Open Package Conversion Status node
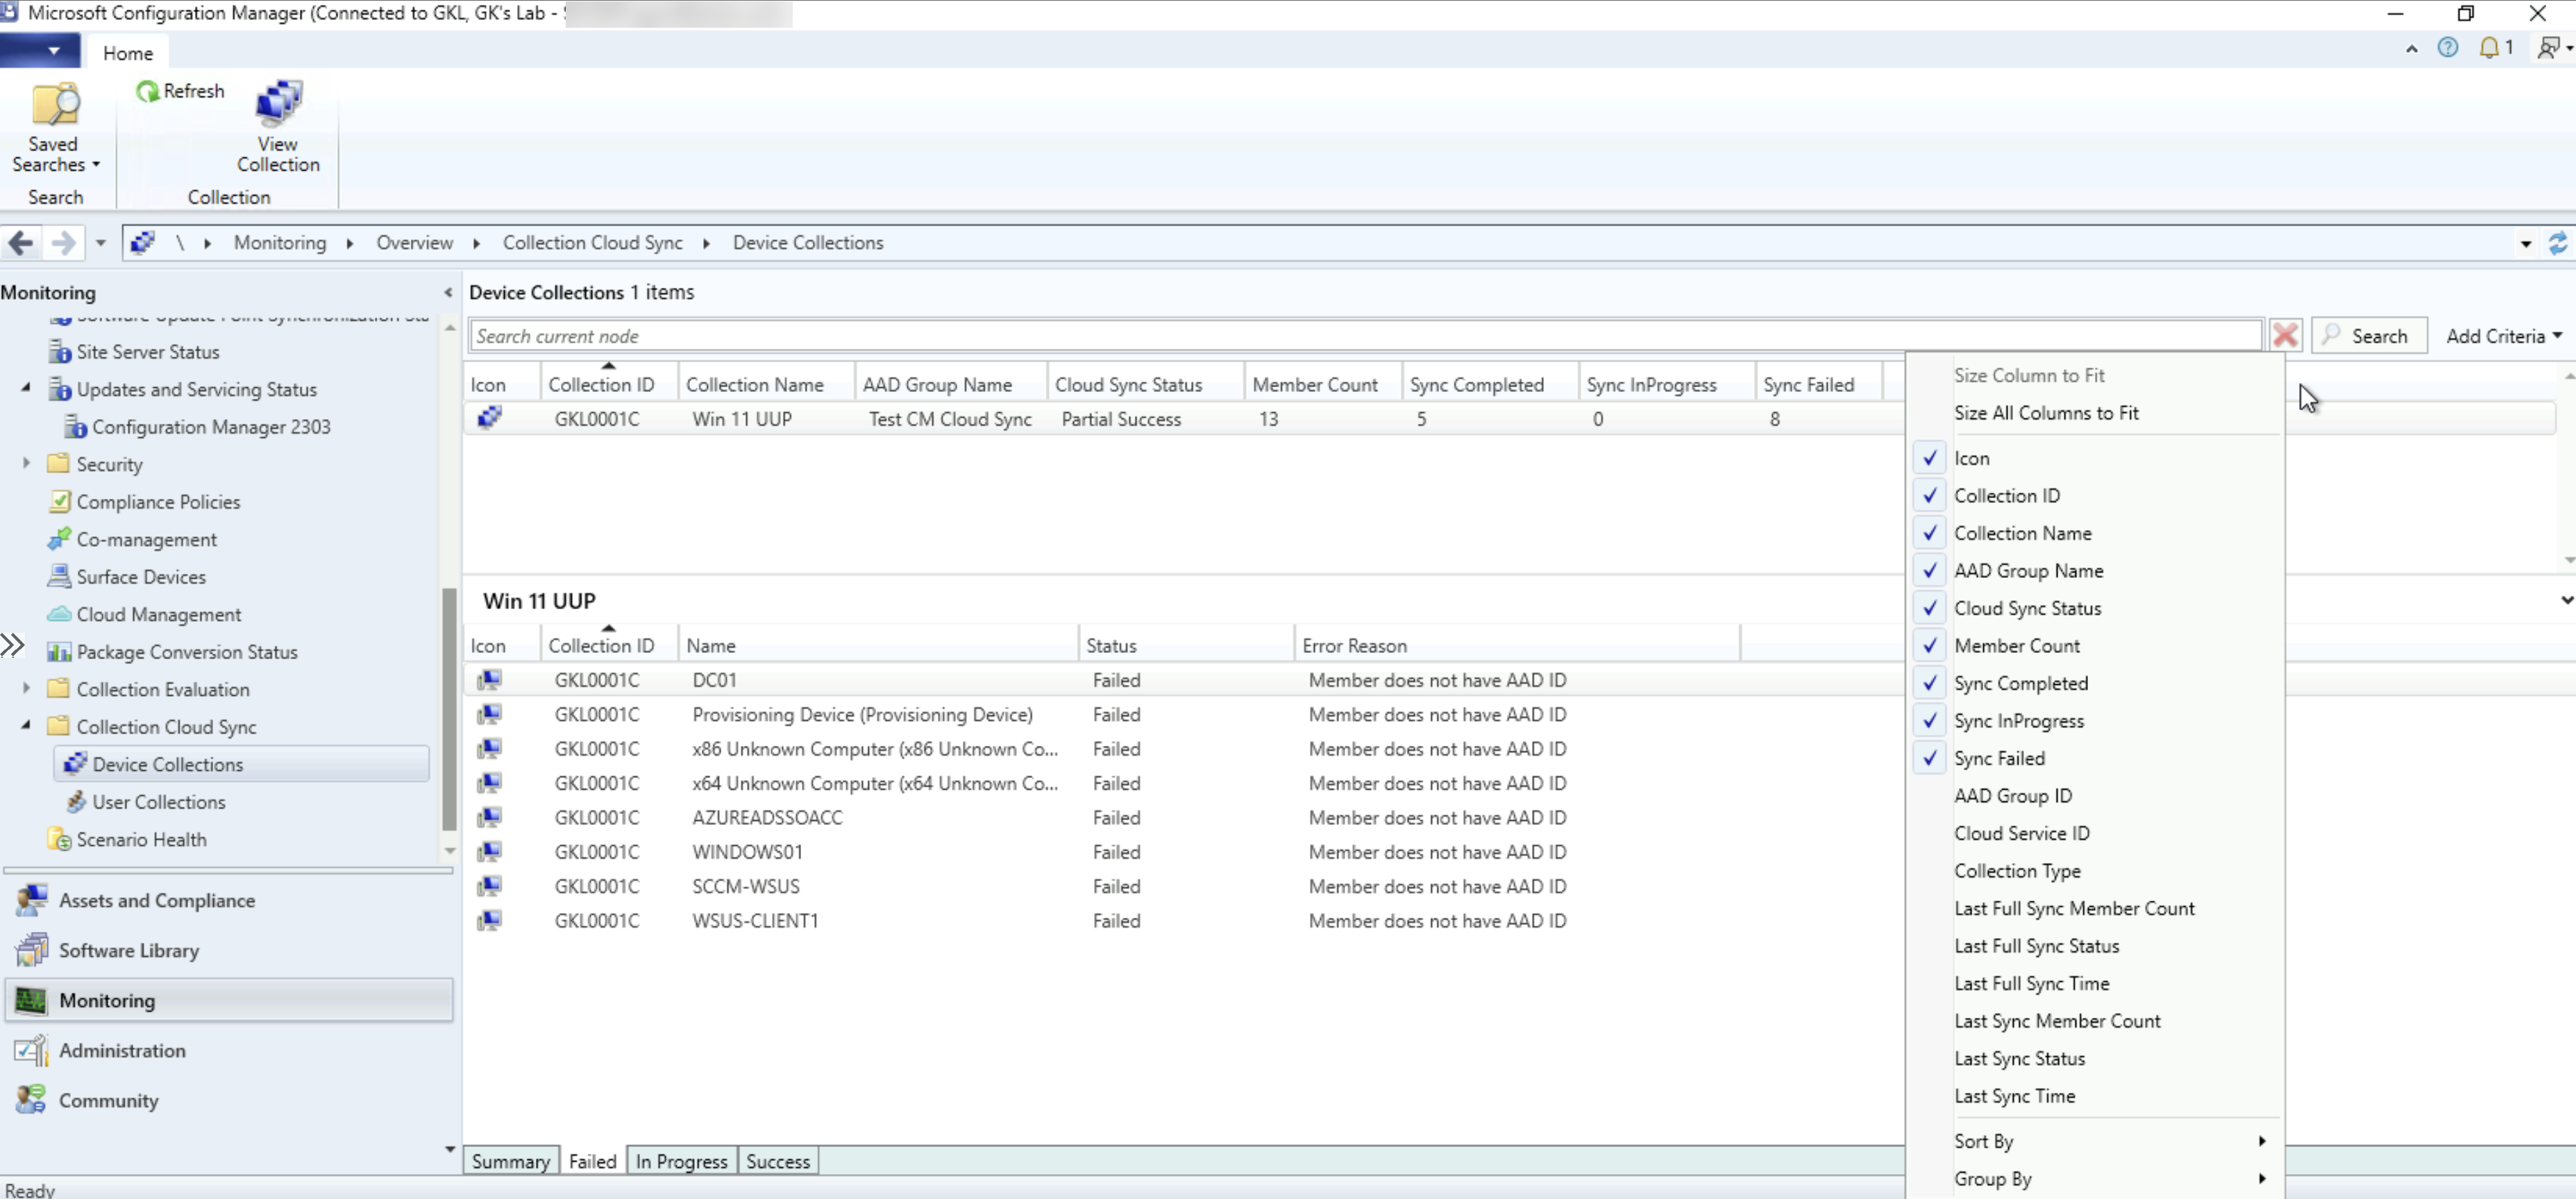The image size is (2576, 1199). [187, 652]
